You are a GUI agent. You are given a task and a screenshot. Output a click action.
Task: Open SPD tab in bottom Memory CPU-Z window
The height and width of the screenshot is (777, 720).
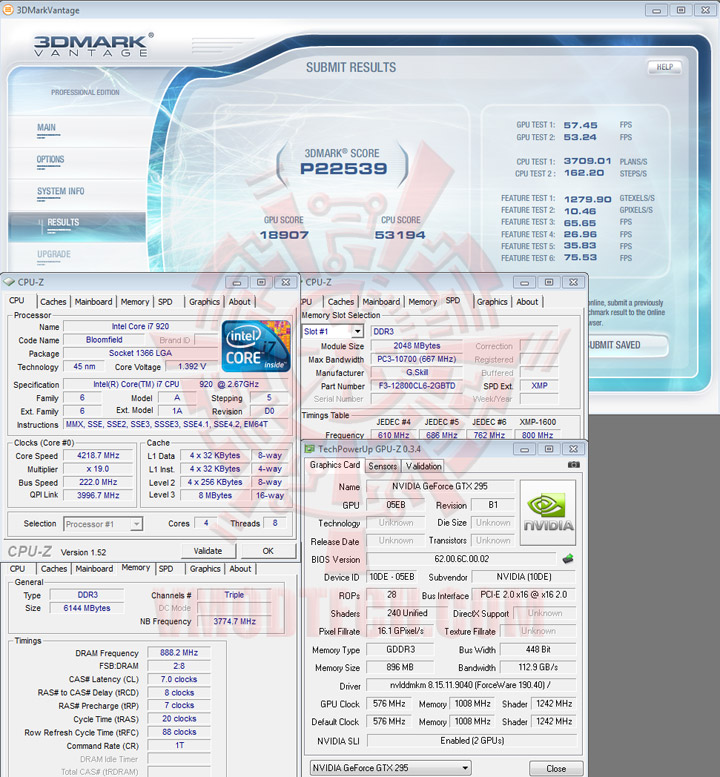pos(166,569)
